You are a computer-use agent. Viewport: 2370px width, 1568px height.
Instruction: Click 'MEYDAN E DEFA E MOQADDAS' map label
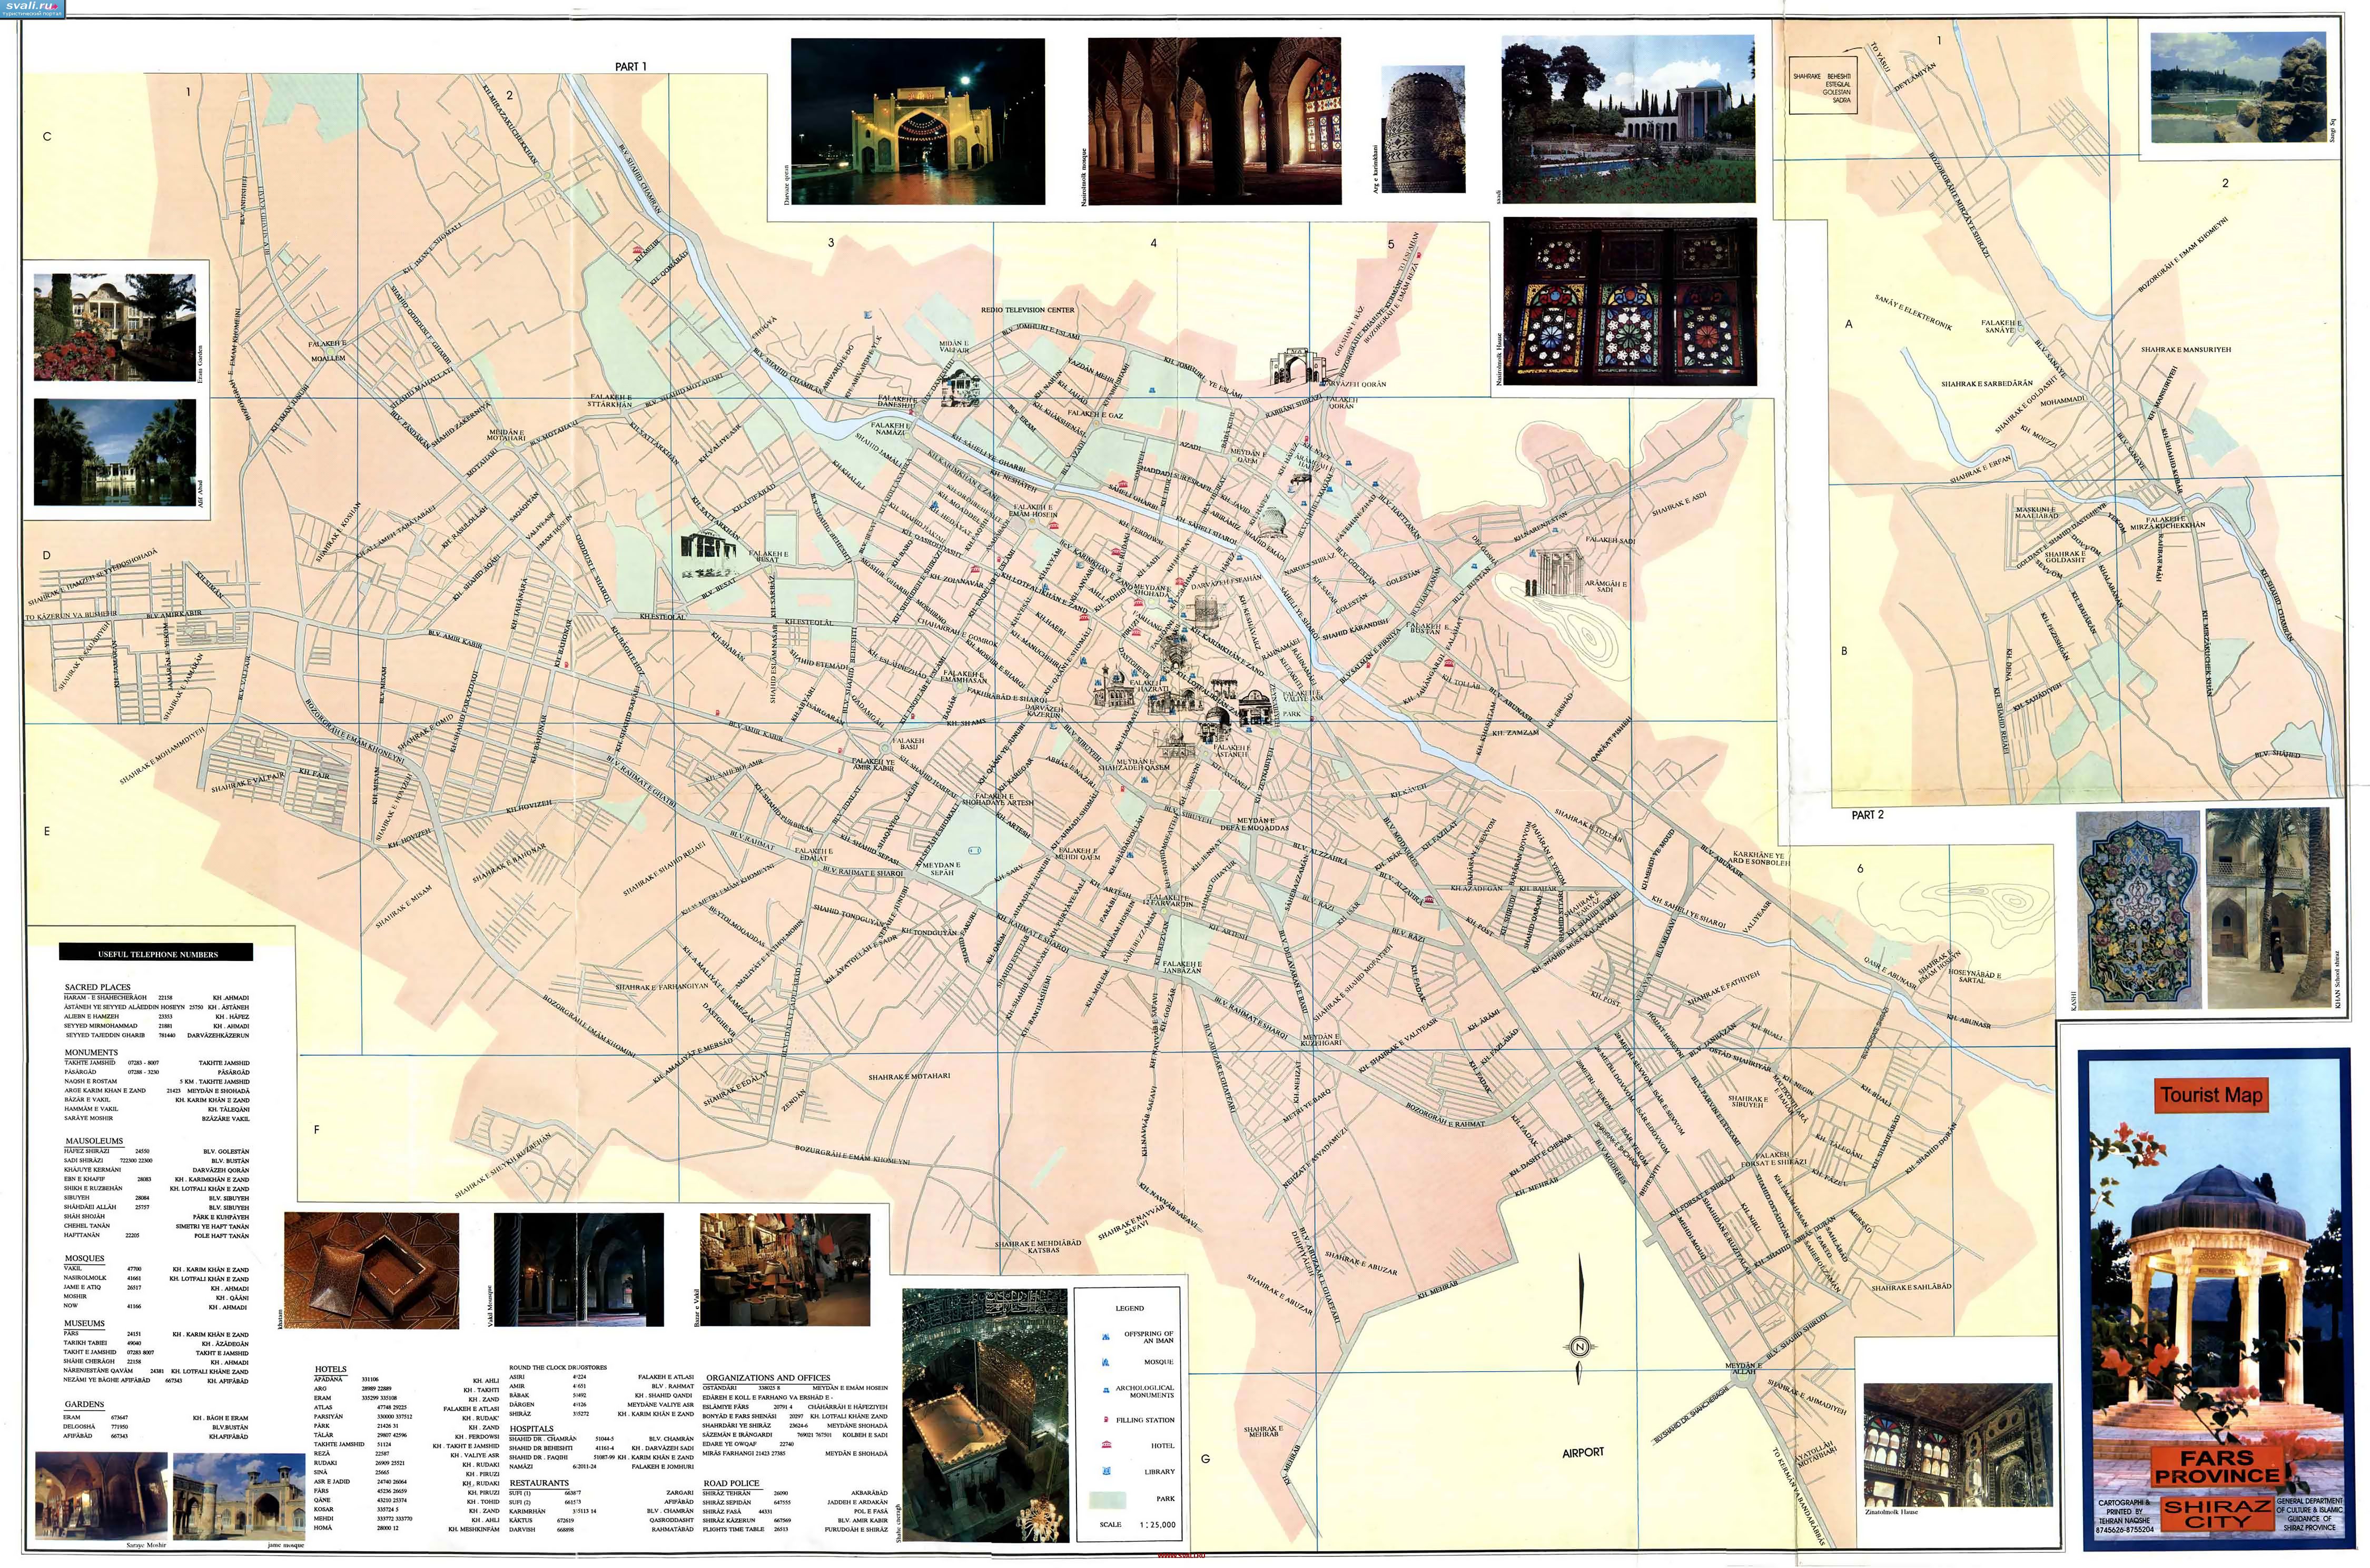point(1255,823)
